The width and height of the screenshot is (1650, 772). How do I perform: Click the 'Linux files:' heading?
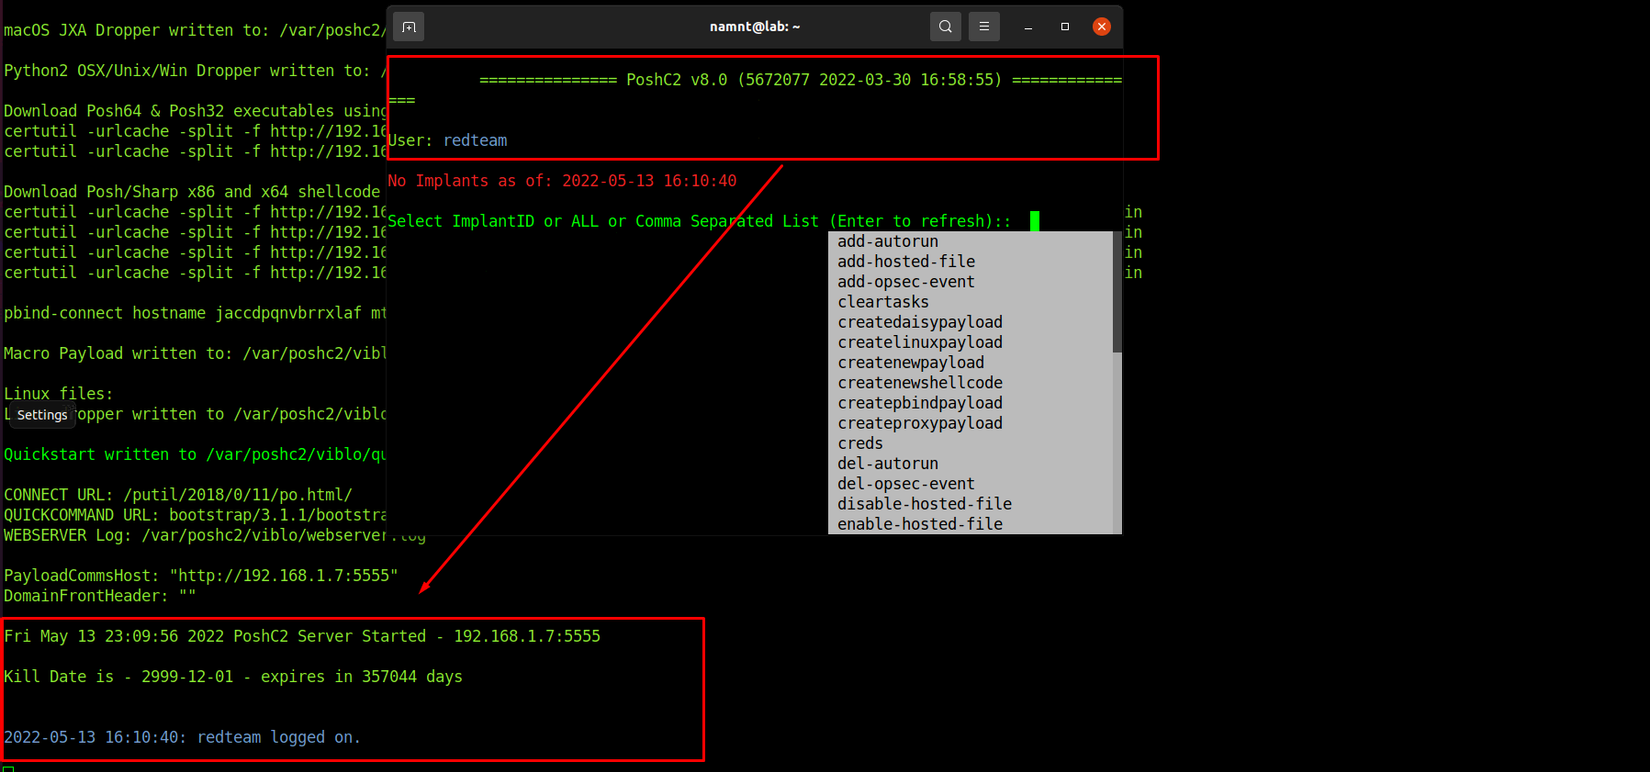point(58,394)
